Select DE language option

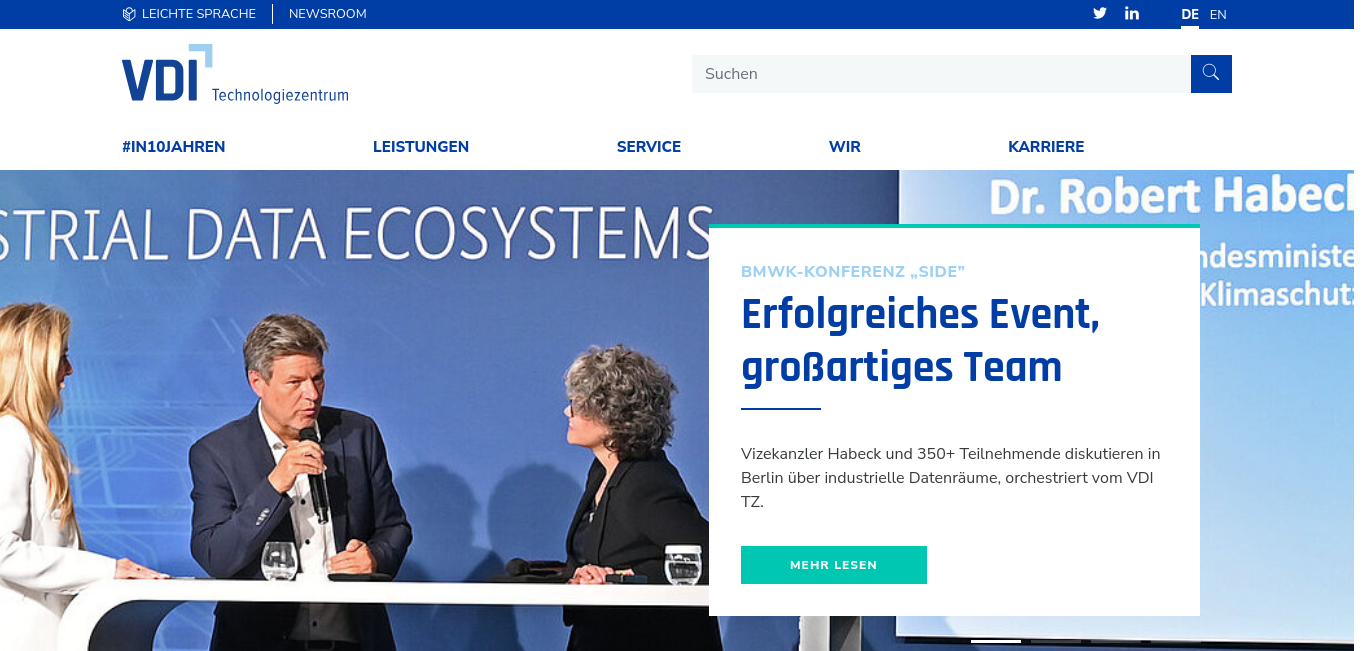[x=1190, y=14]
